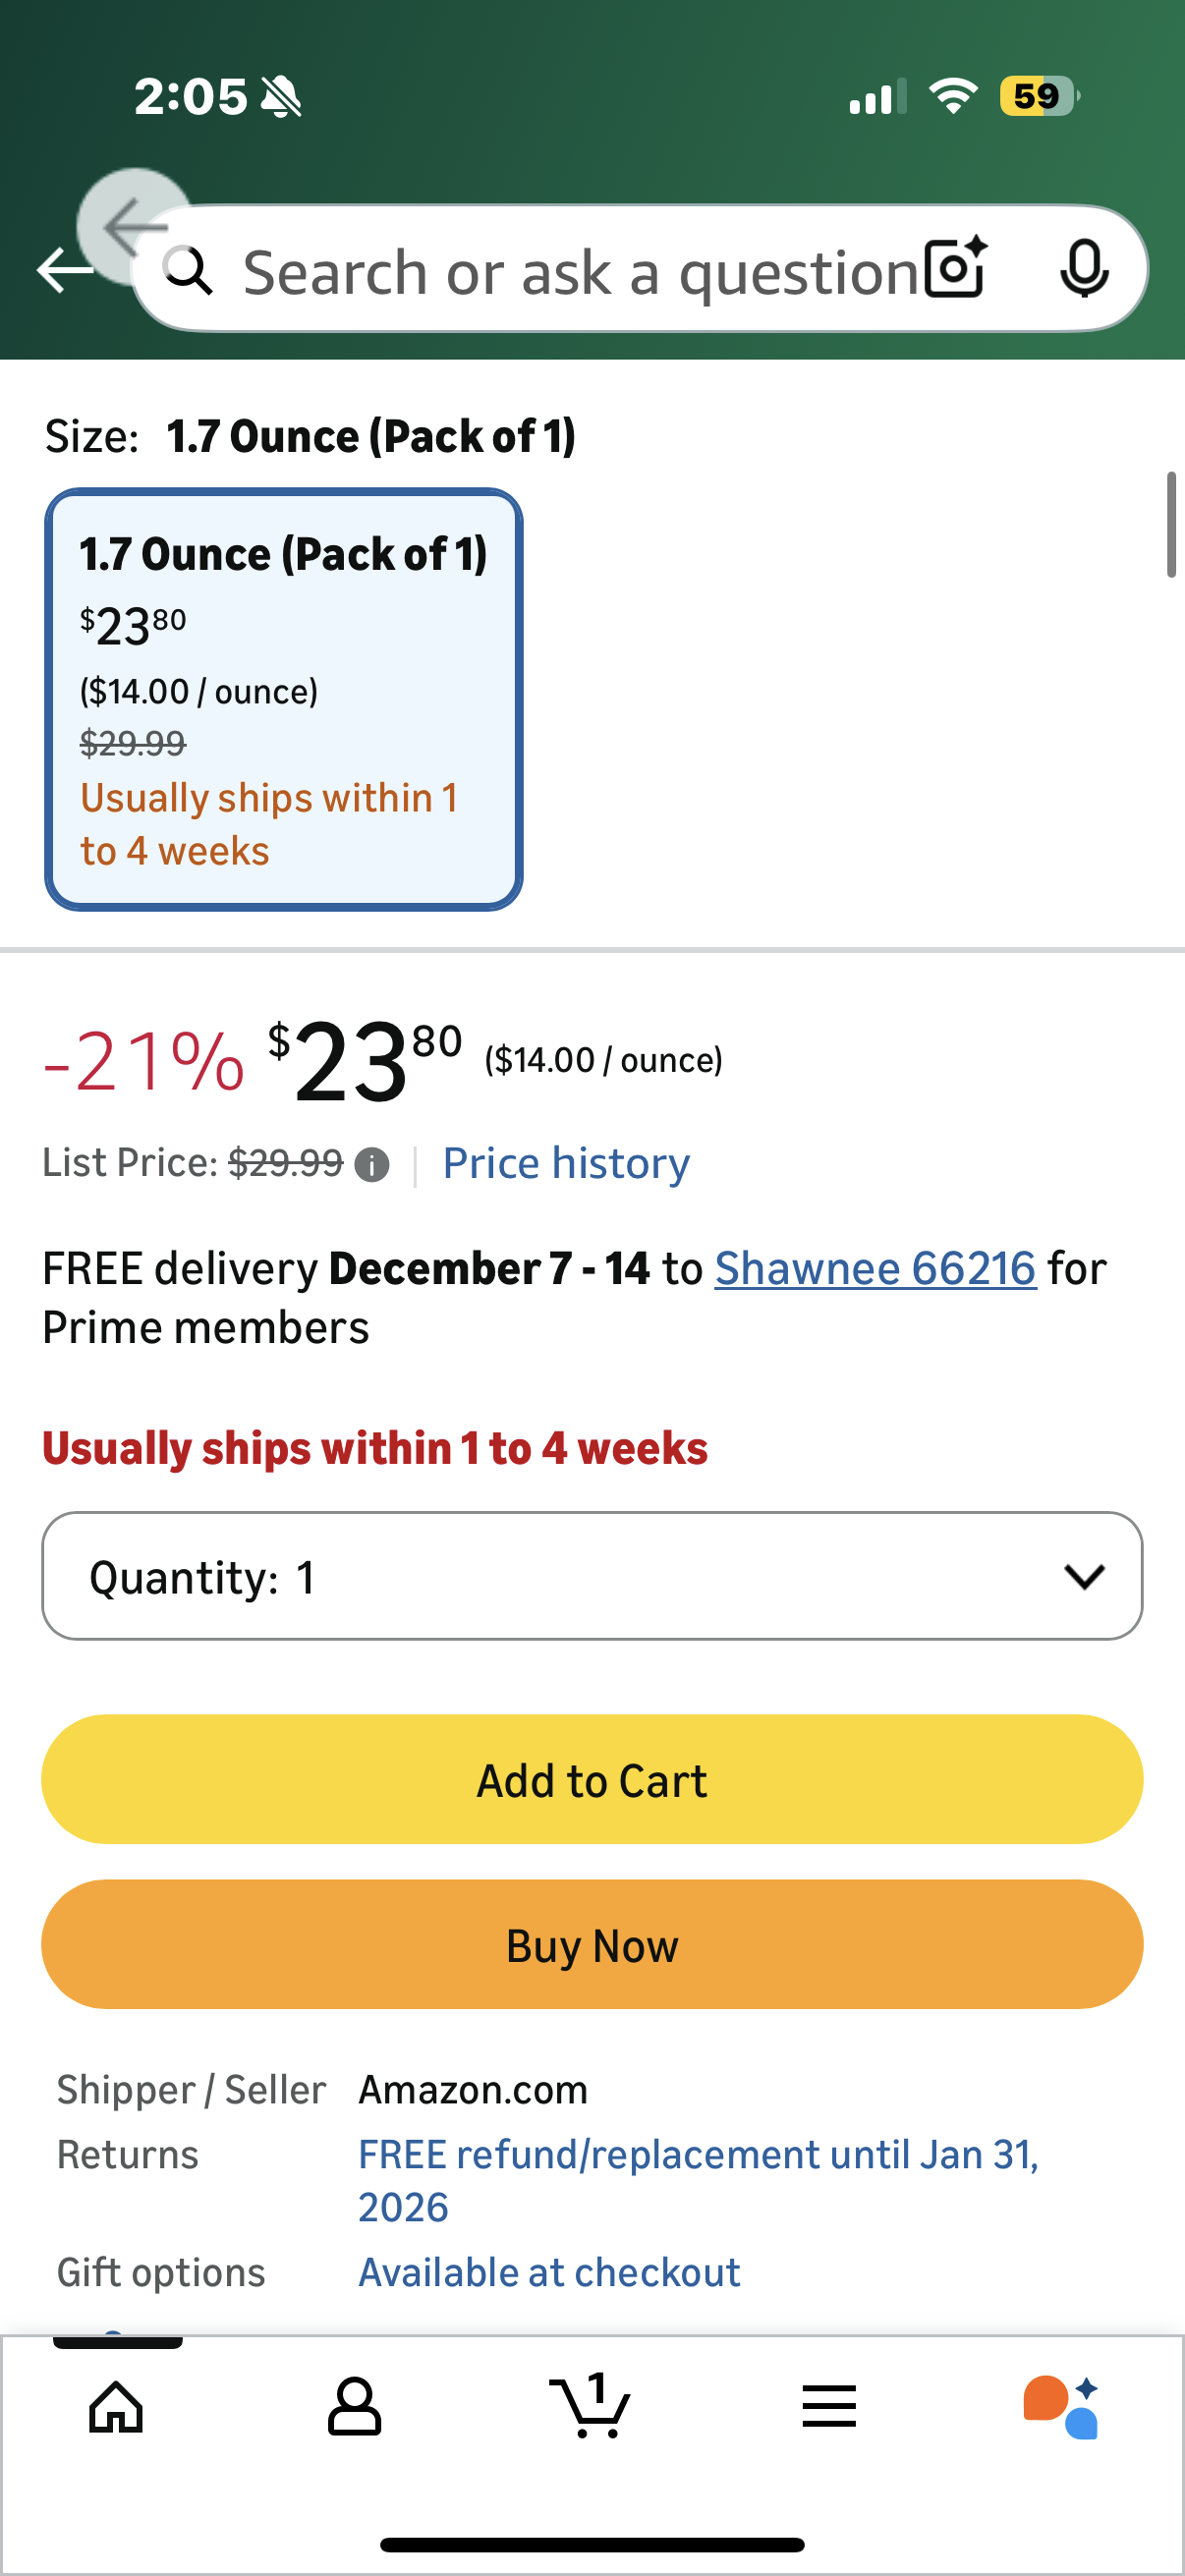Tap the back arrow icon
Viewport: 1185px width, 2576px height.
(x=63, y=269)
